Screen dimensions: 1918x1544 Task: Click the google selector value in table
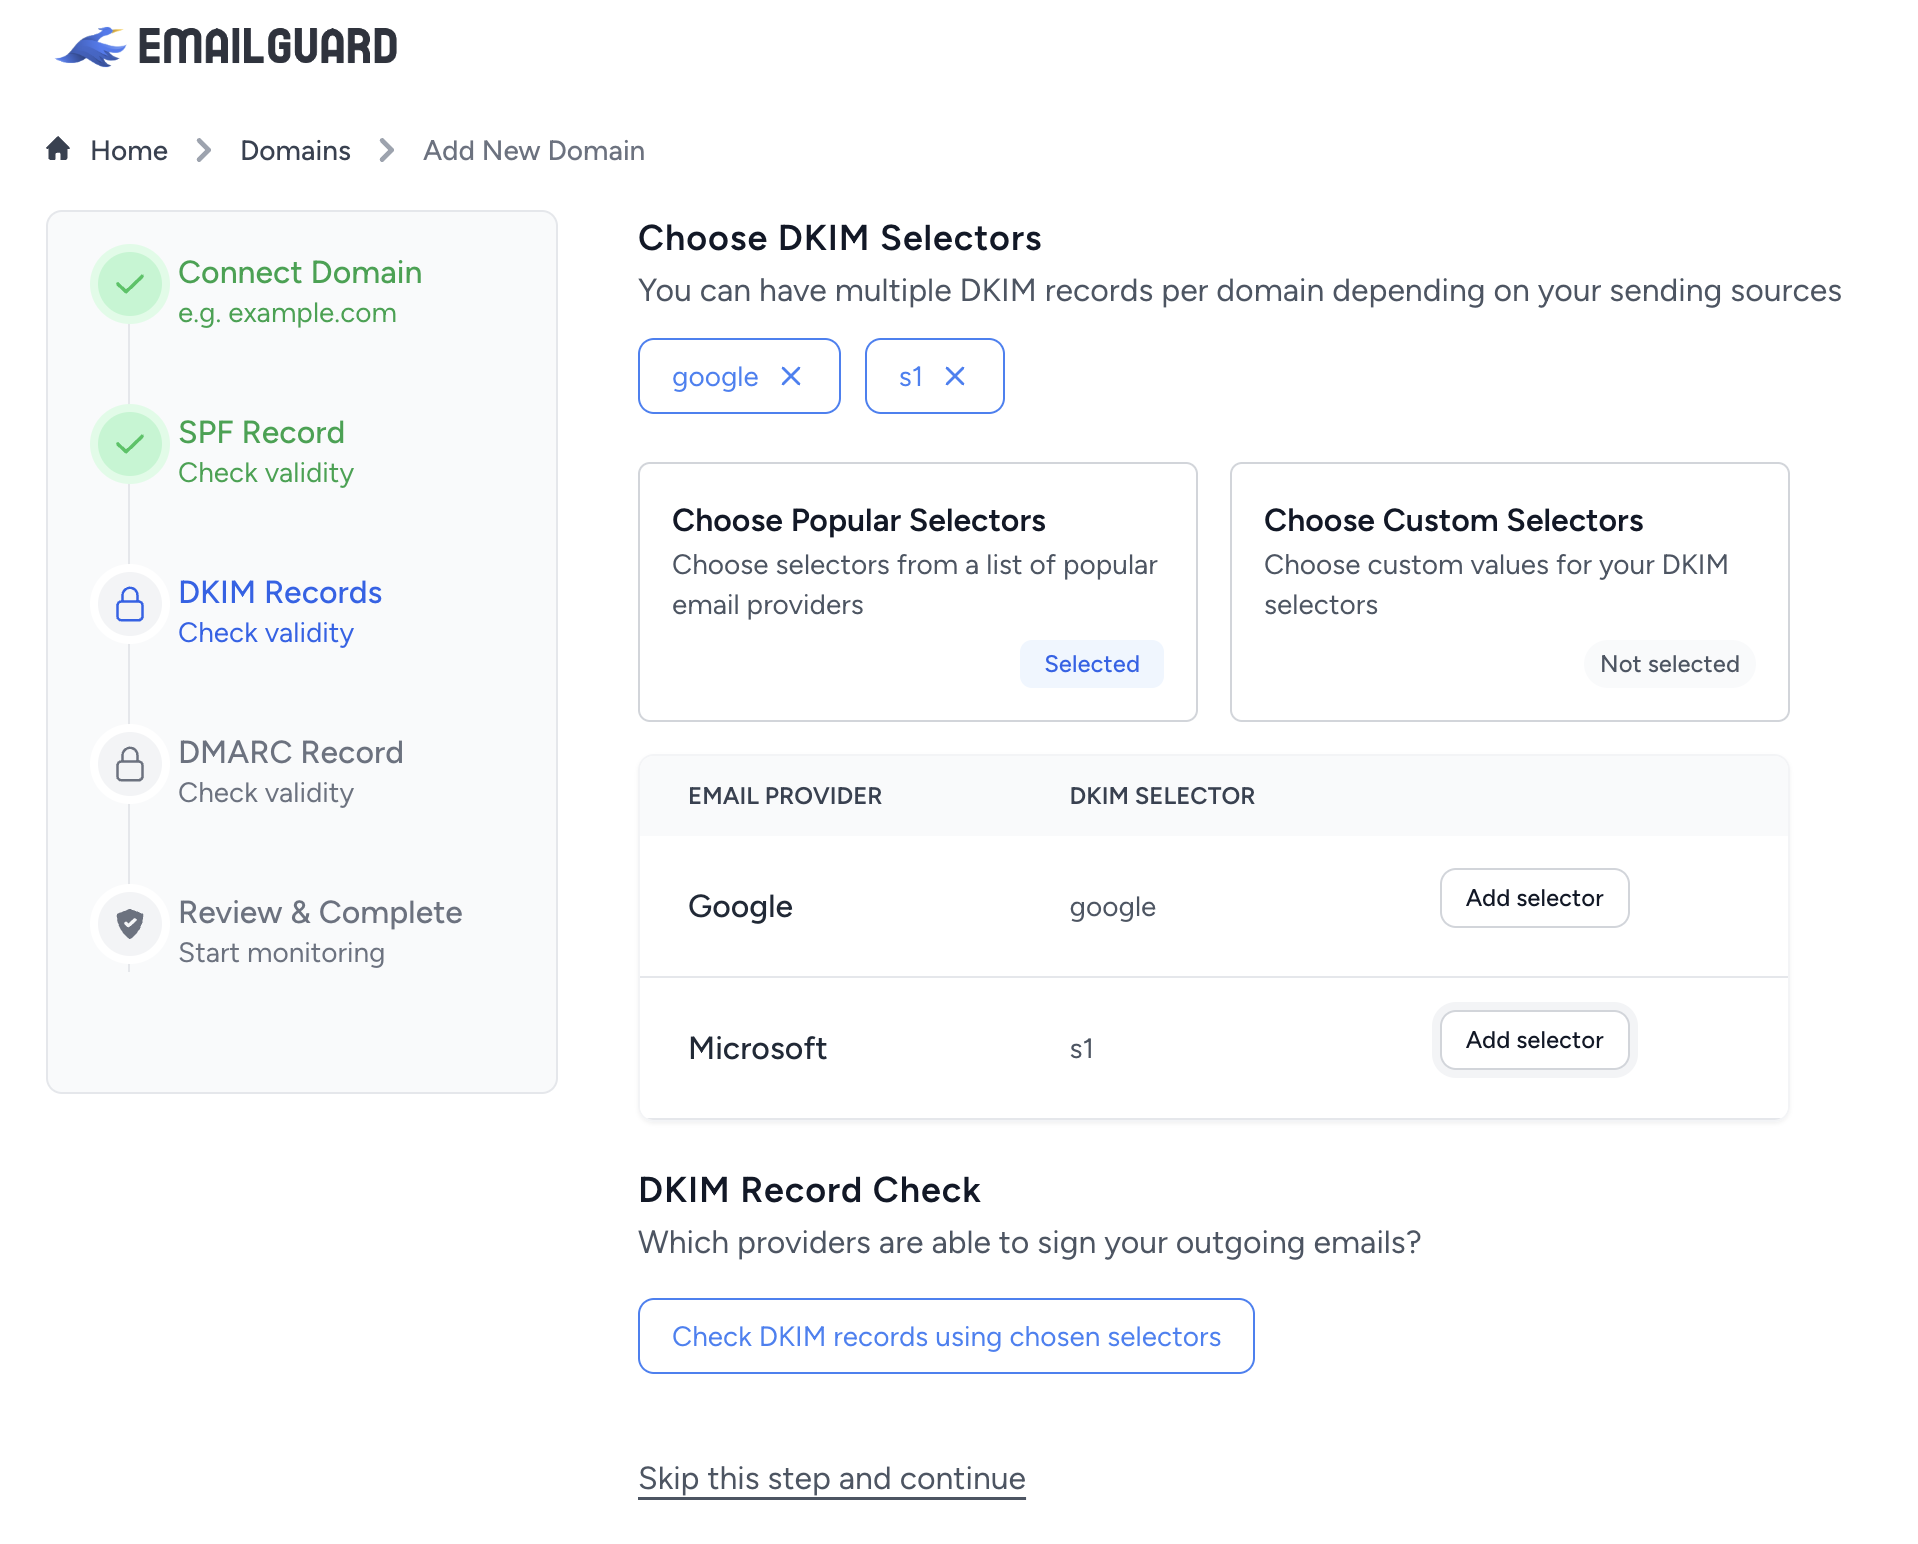(x=1113, y=907)
